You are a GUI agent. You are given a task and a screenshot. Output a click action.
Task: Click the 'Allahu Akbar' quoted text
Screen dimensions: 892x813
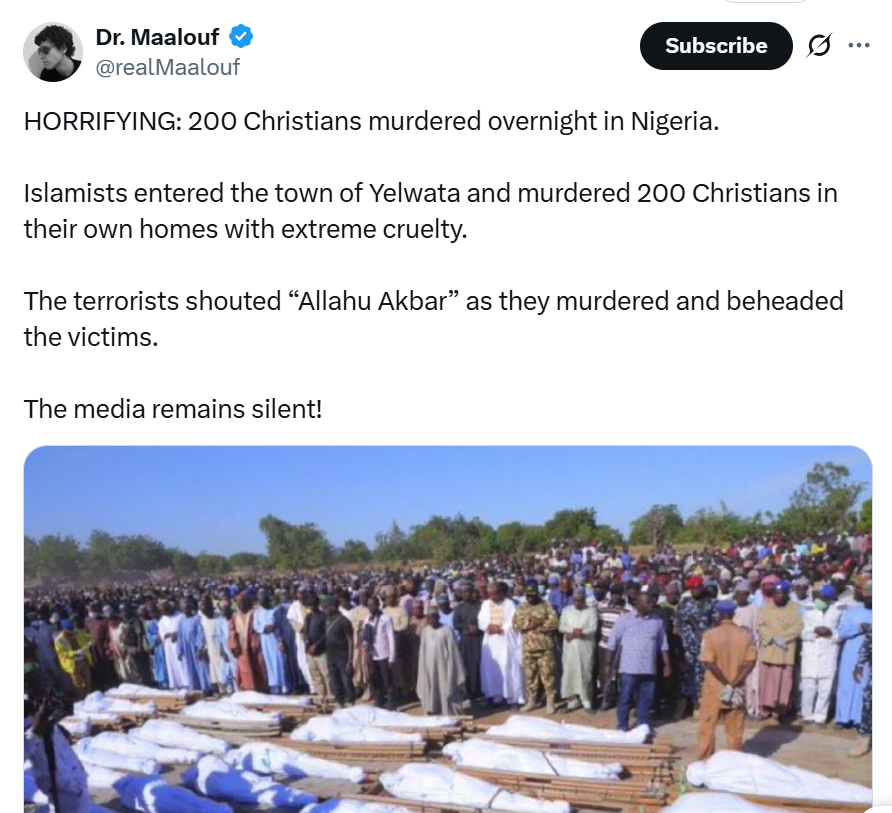pyautogui.click(x=377, y=302)
